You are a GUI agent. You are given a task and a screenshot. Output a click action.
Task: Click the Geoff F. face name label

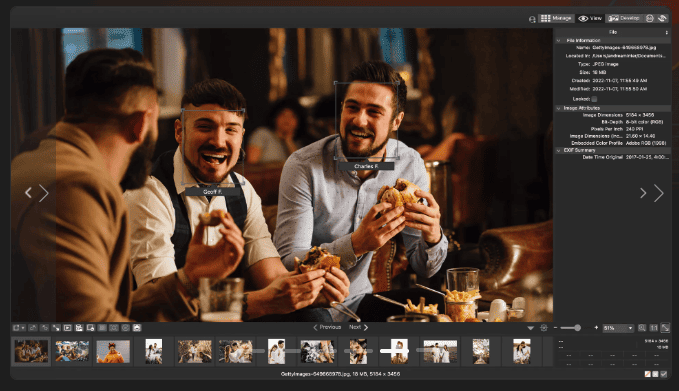pos(212,191)
